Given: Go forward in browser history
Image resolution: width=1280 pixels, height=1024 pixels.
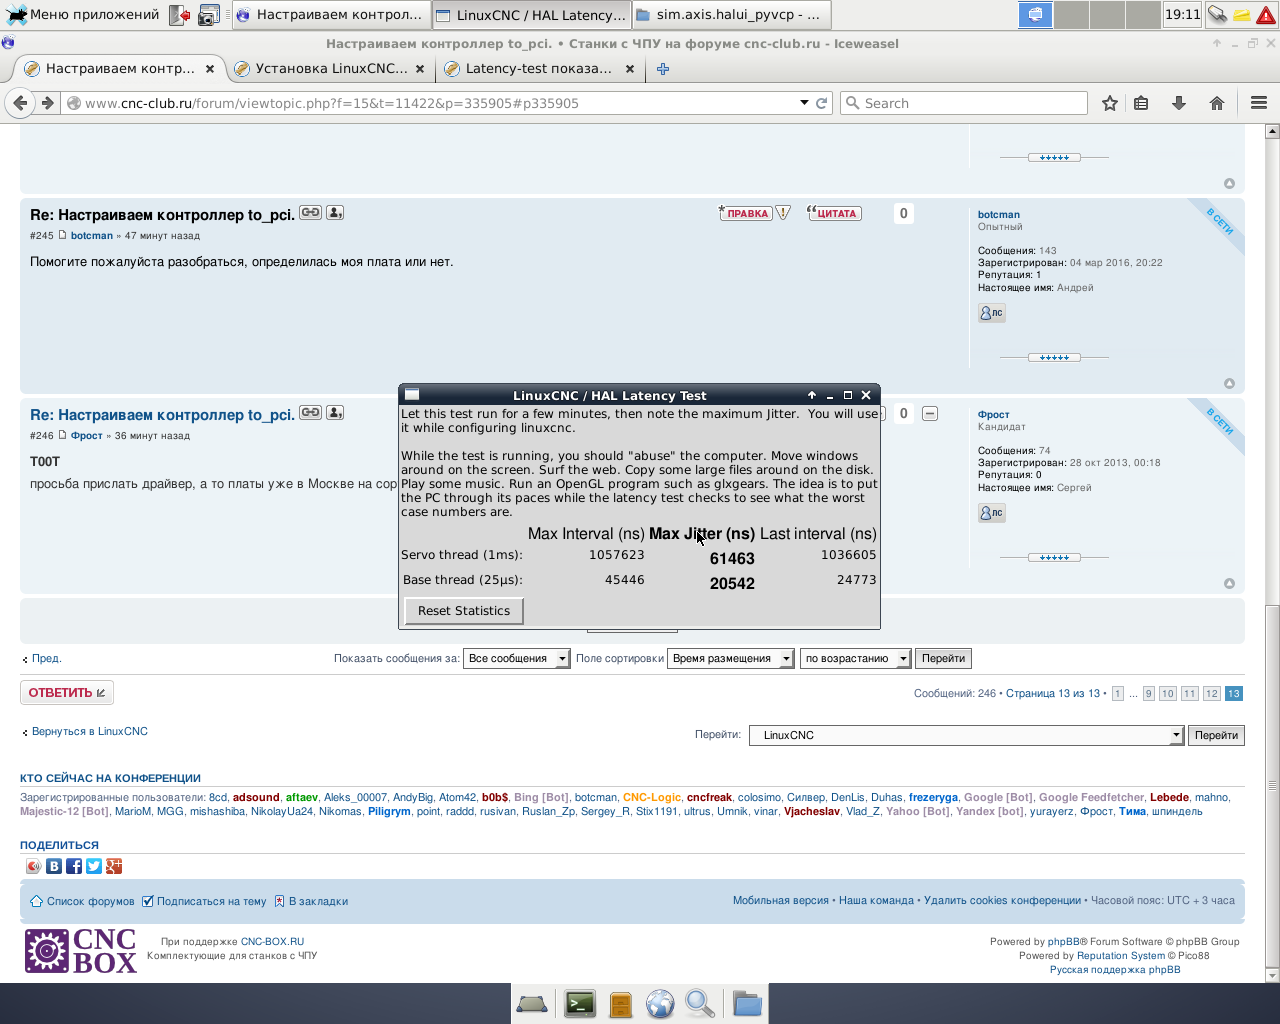Looking at the screenshot, I should [47, 103].
